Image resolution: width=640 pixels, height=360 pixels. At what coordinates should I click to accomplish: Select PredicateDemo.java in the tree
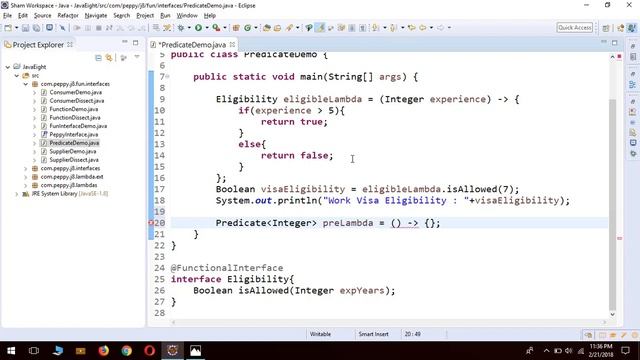pos(74,143)
